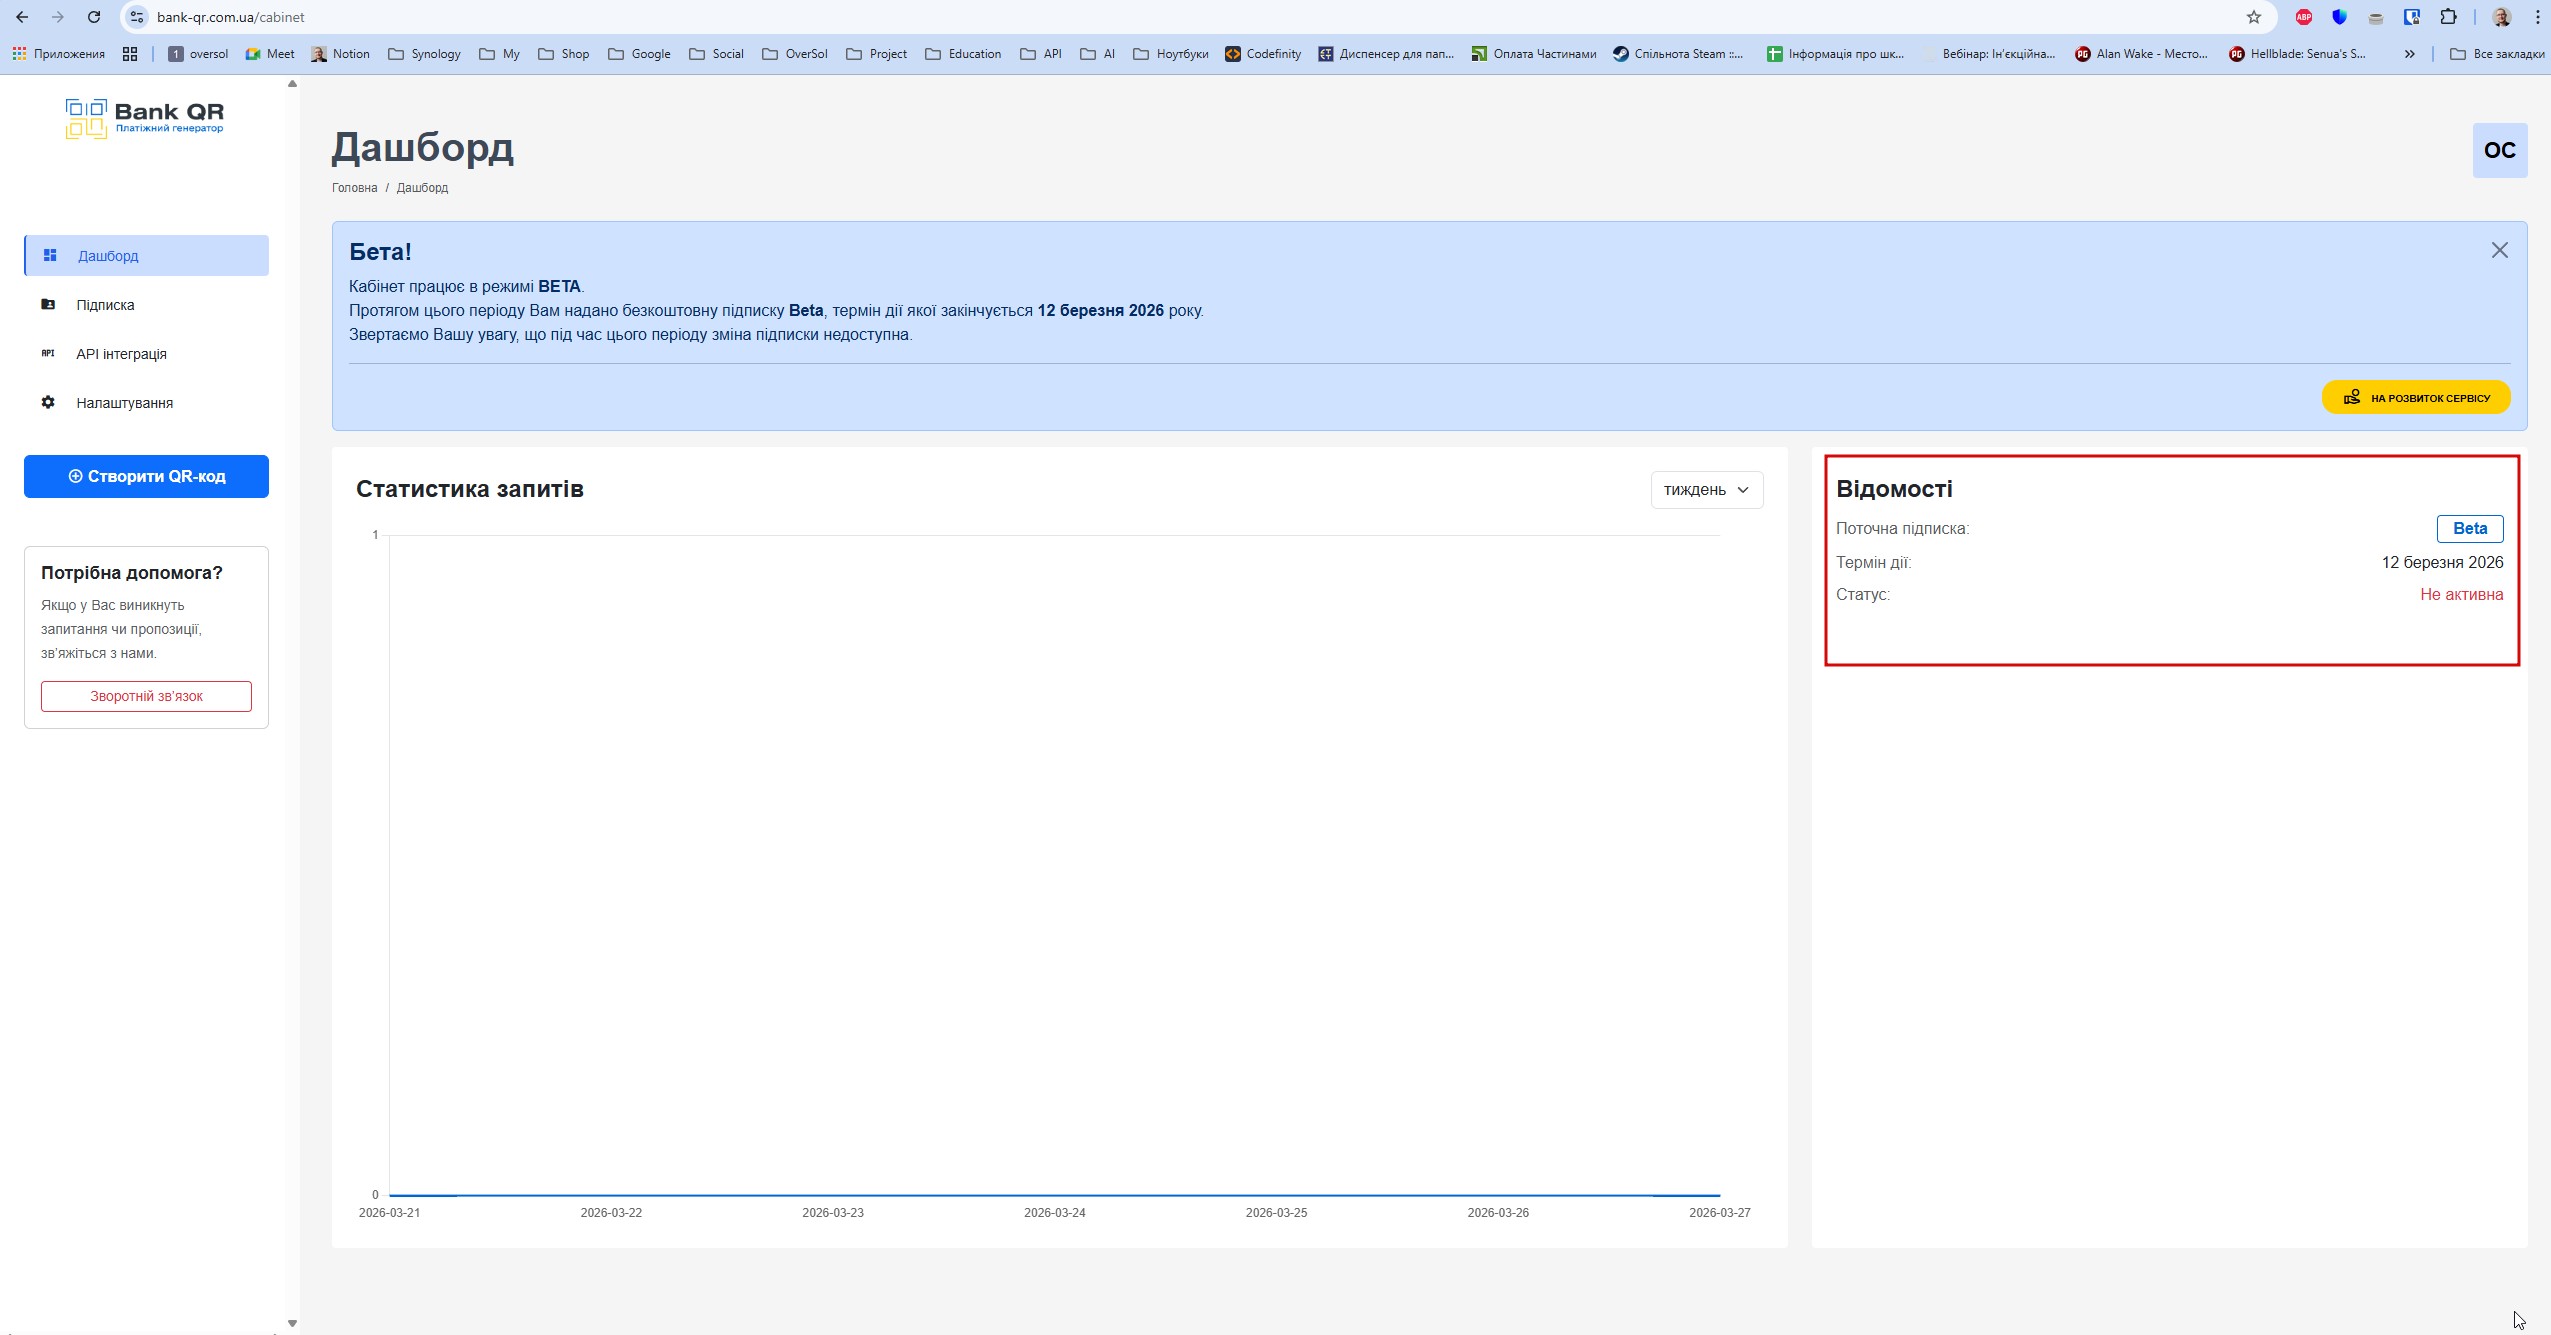Open the OC user avatar menu
This screenshot has width=2551, height=1335.
[x=2499, y=150]
